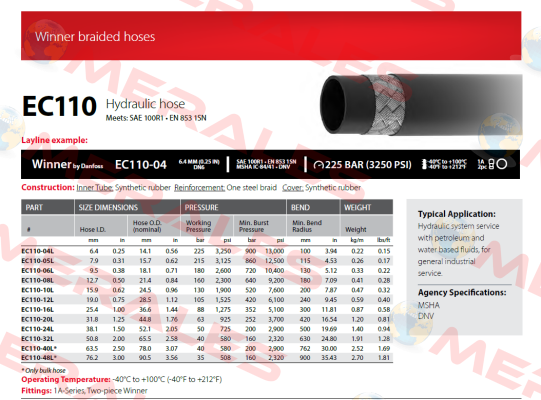Click the 'Winner by Danfoss' logo in layline
Image resolution: width=541 pixels, height=400 pixels.
coord(68,164)
